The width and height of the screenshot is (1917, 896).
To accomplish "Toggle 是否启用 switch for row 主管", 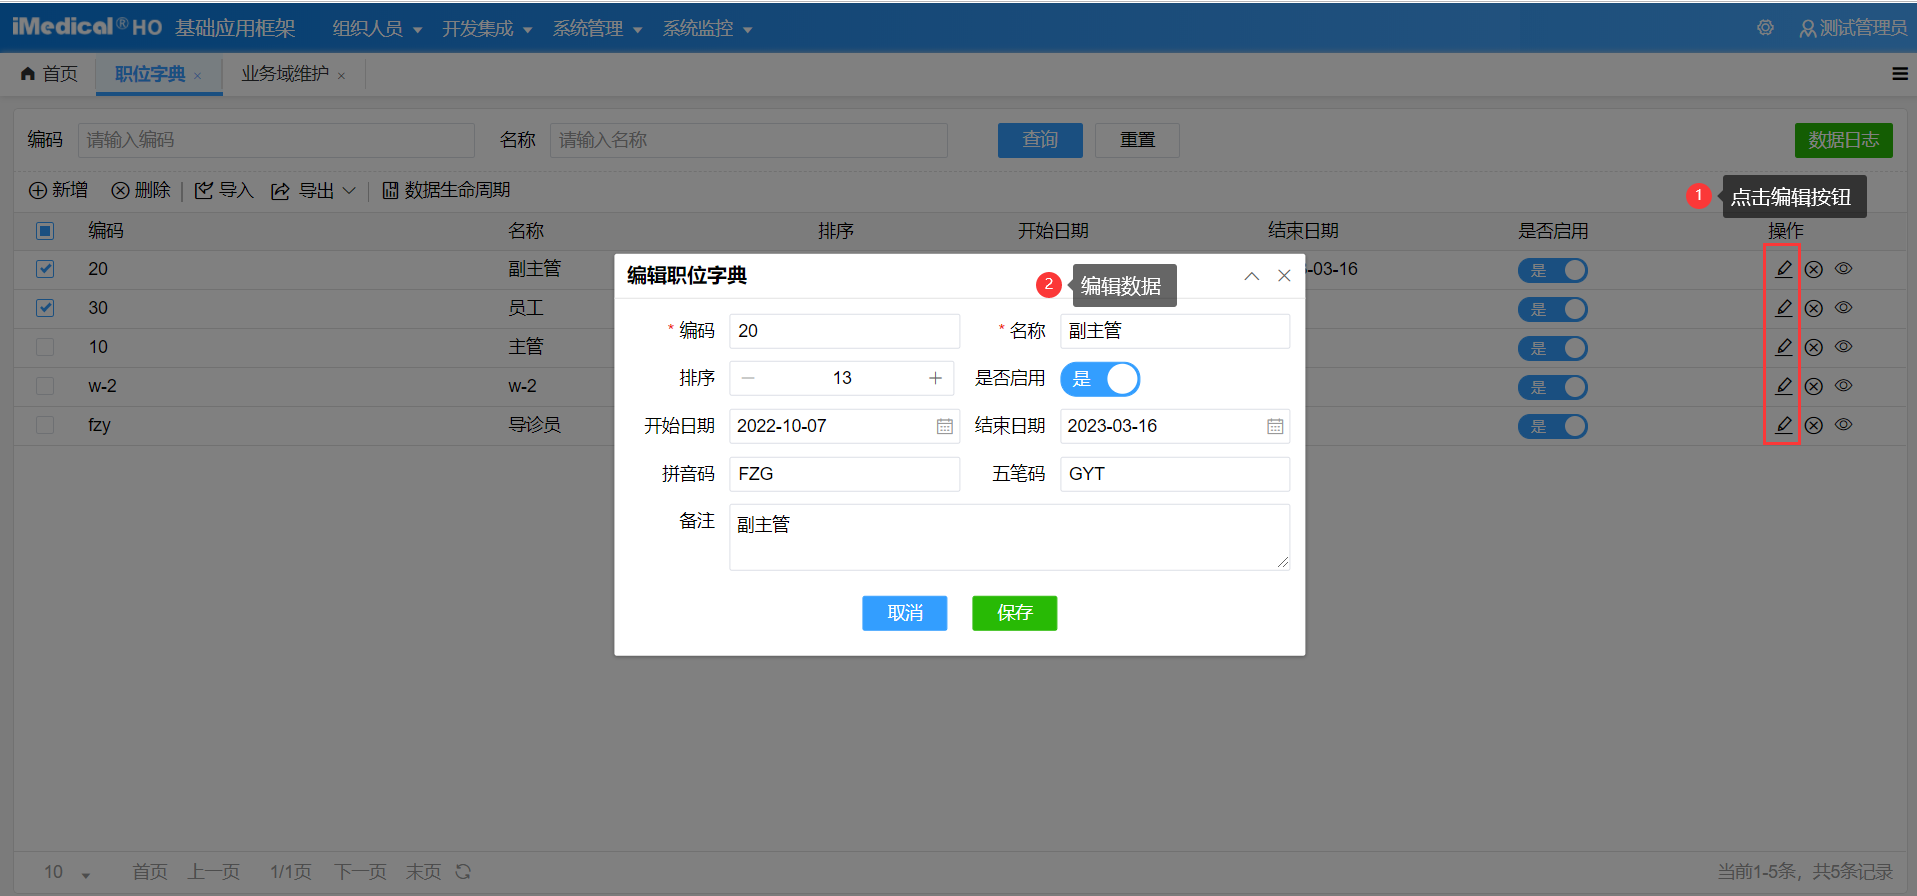I will coord(1553,348).
